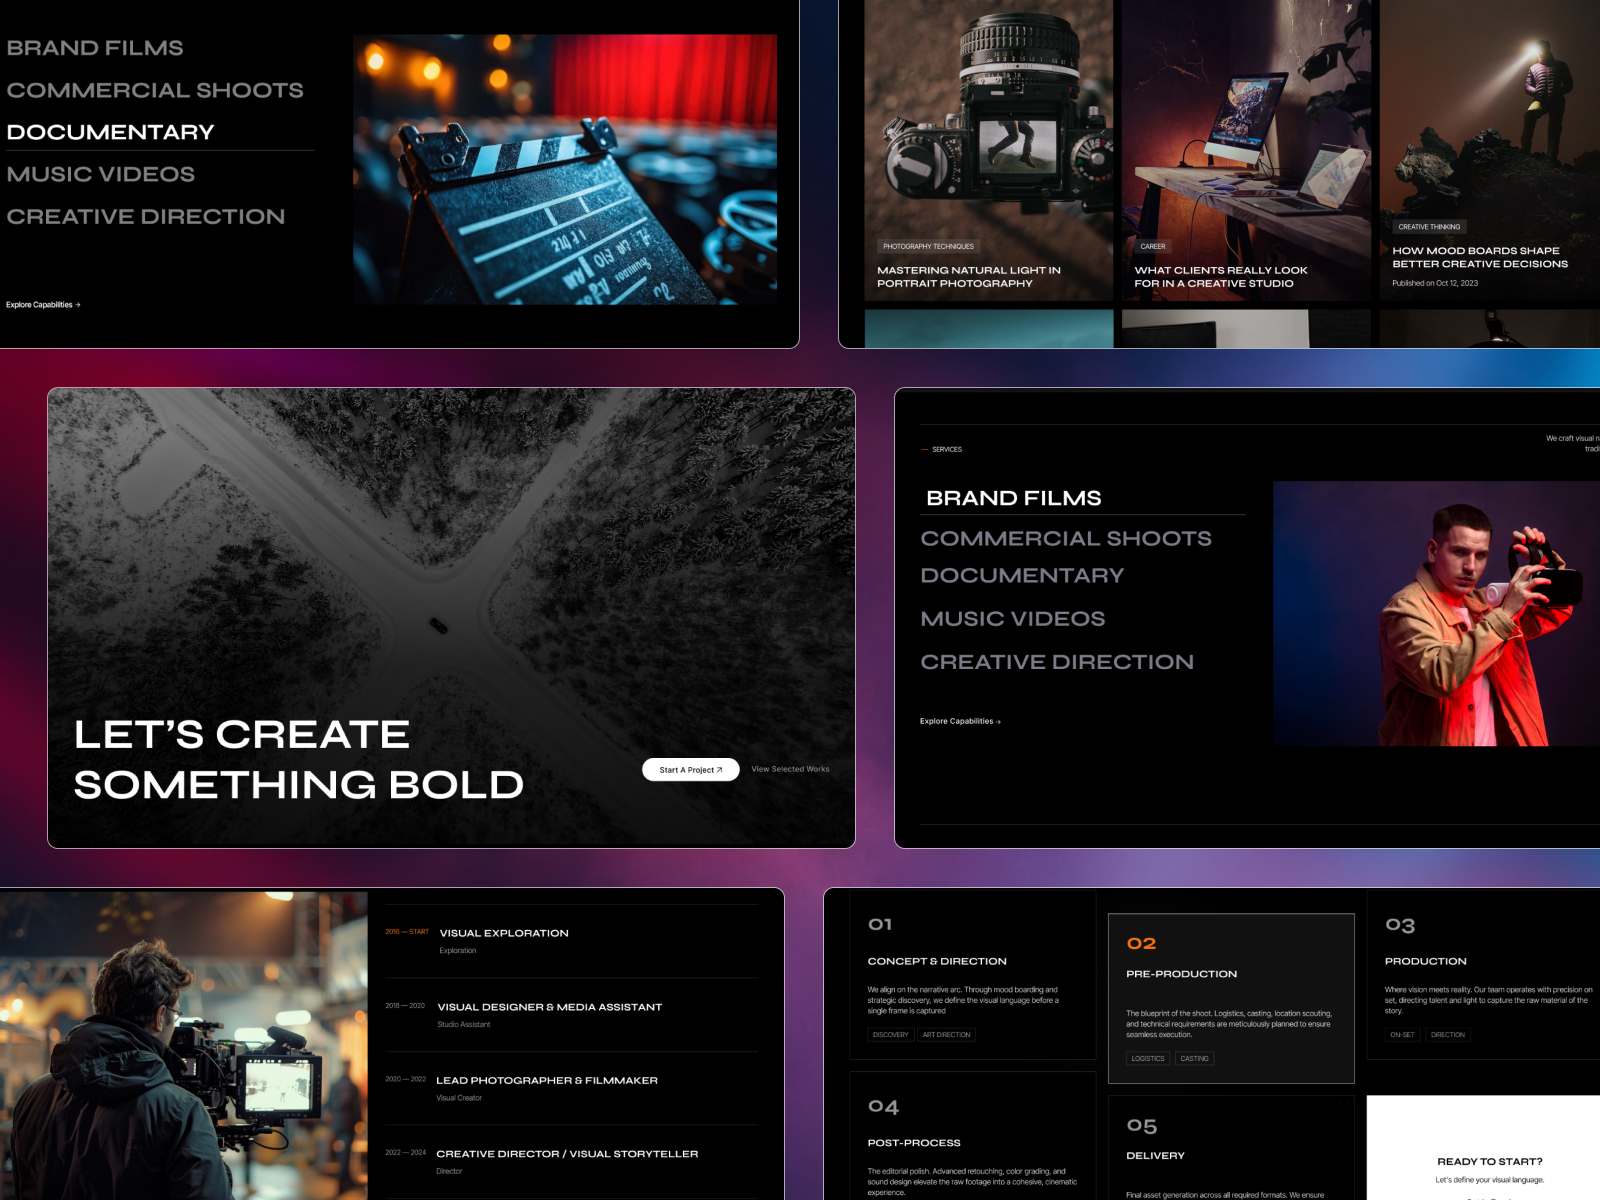Select Commercial Shoots beside the clapperboard image
The width and height of the screenshot is (1600, 1200).
(155, 90)
